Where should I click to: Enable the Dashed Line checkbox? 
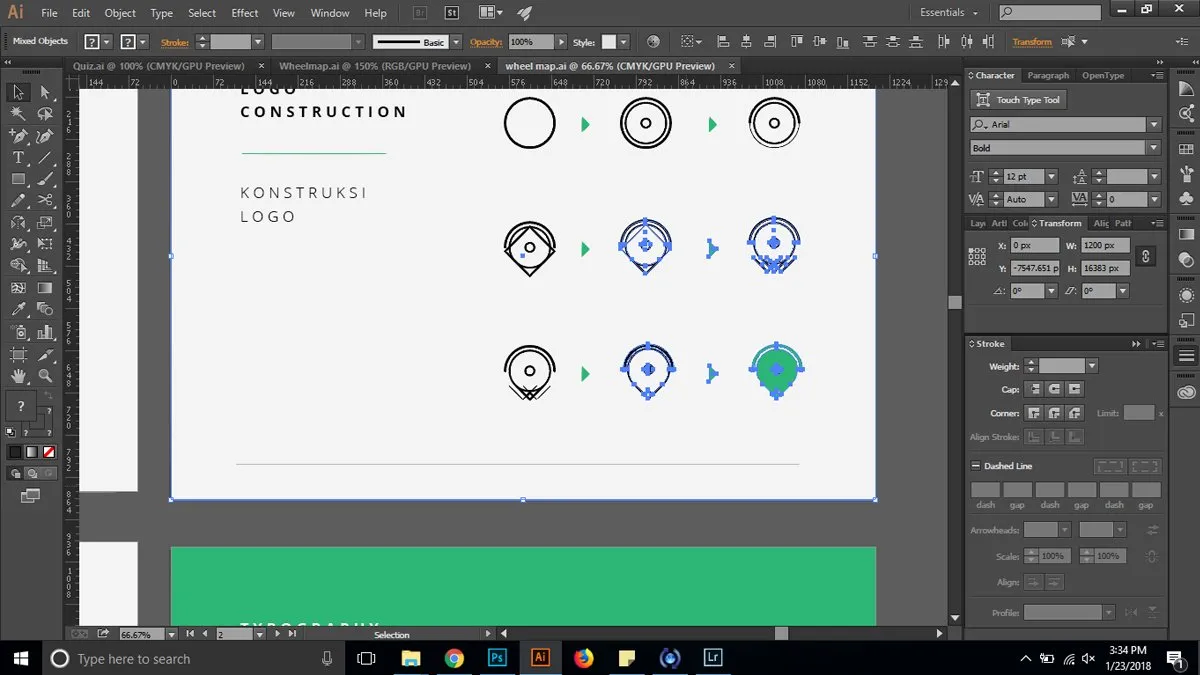point(976,466)
